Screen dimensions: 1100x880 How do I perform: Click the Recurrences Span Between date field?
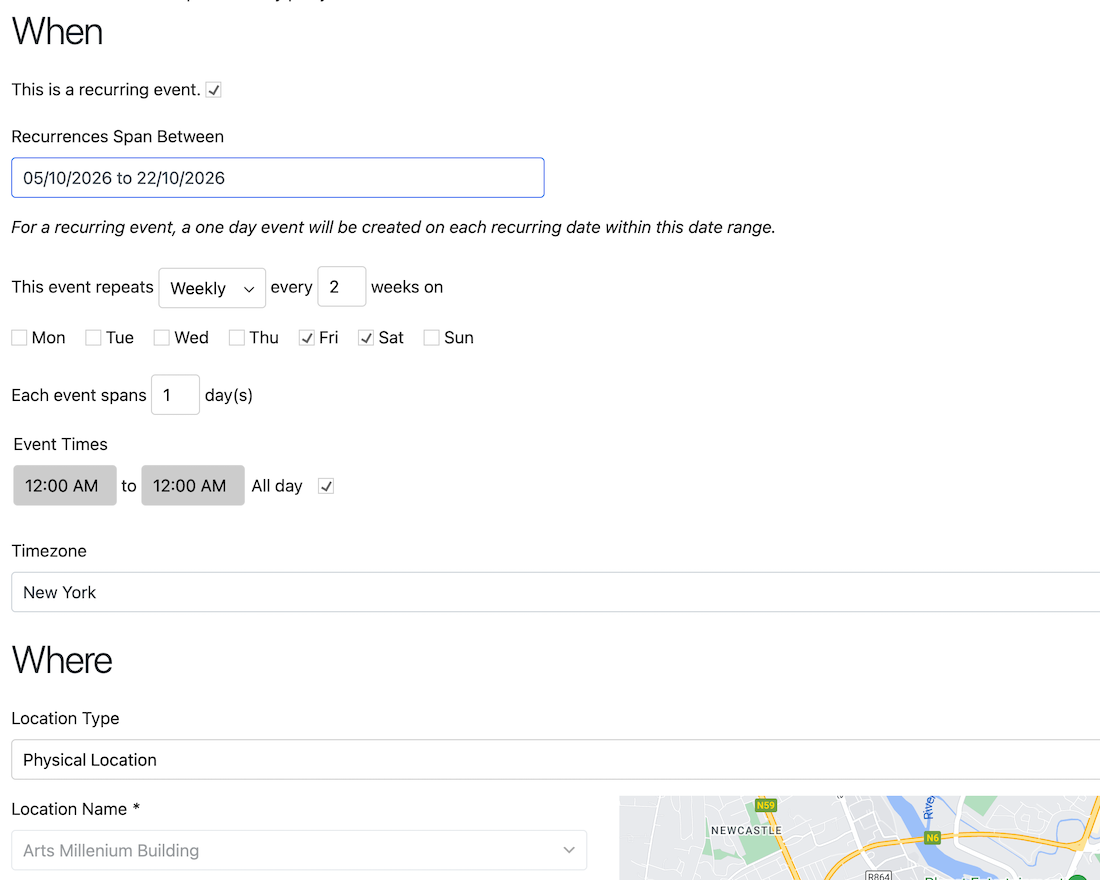tap(277, 178)
